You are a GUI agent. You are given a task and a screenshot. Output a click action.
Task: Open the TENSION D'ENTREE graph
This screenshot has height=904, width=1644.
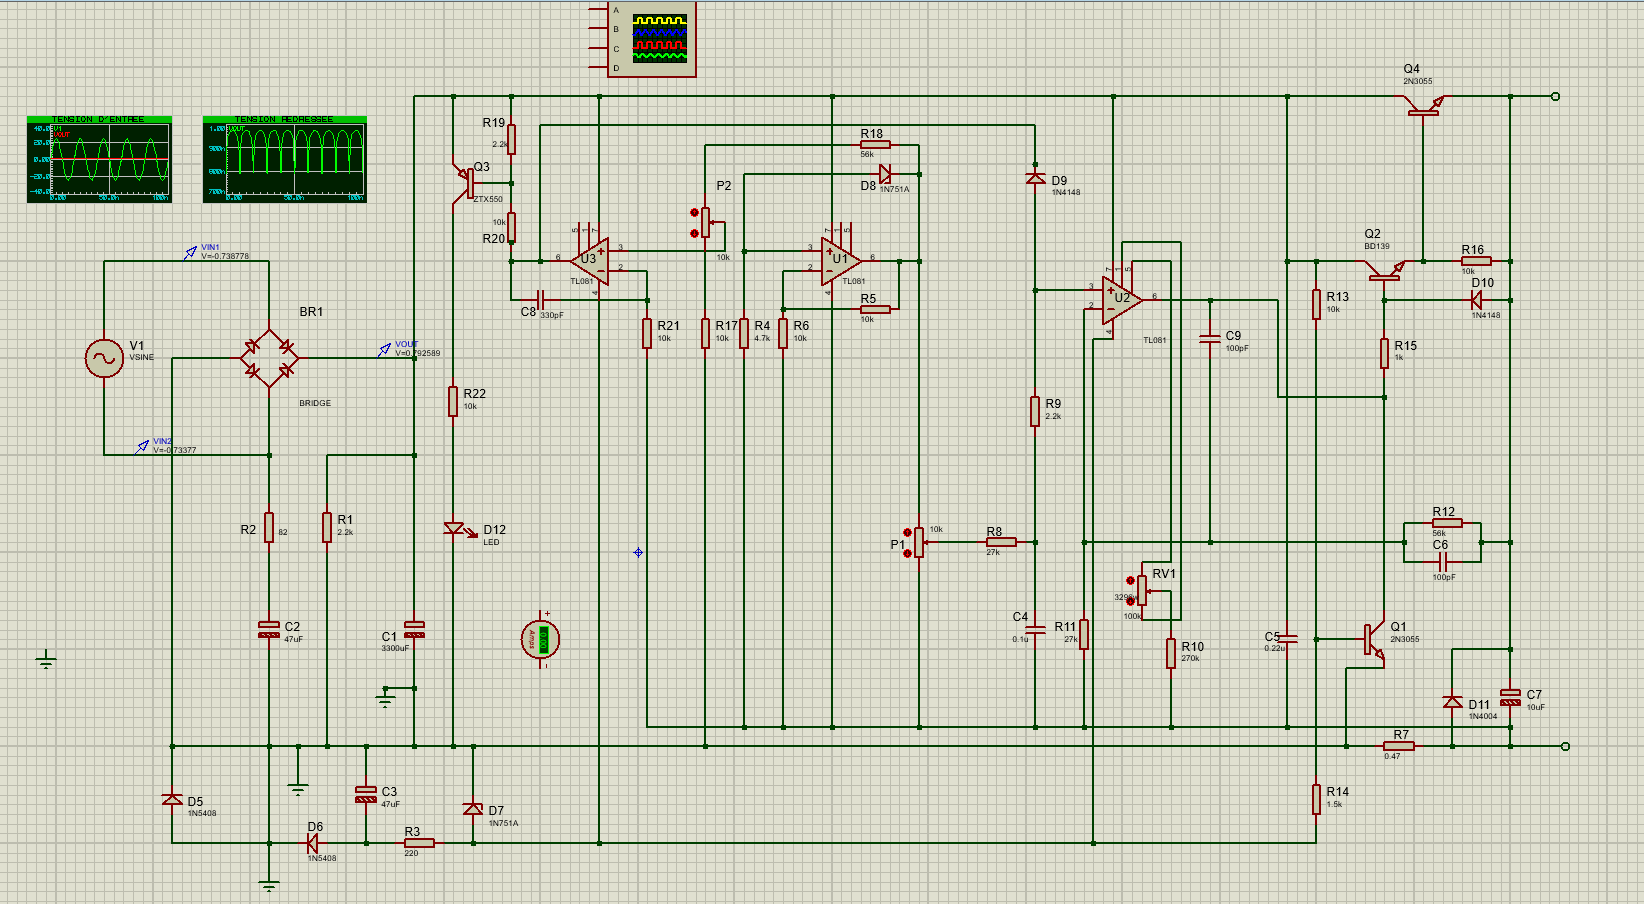point(99,159)
